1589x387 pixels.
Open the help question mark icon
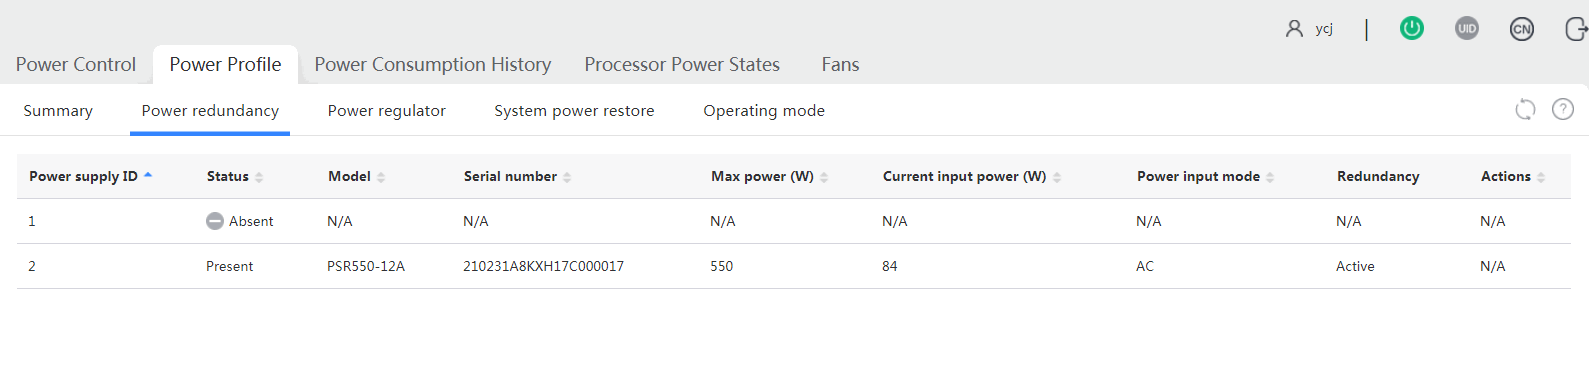click(x=1563, y=109)
